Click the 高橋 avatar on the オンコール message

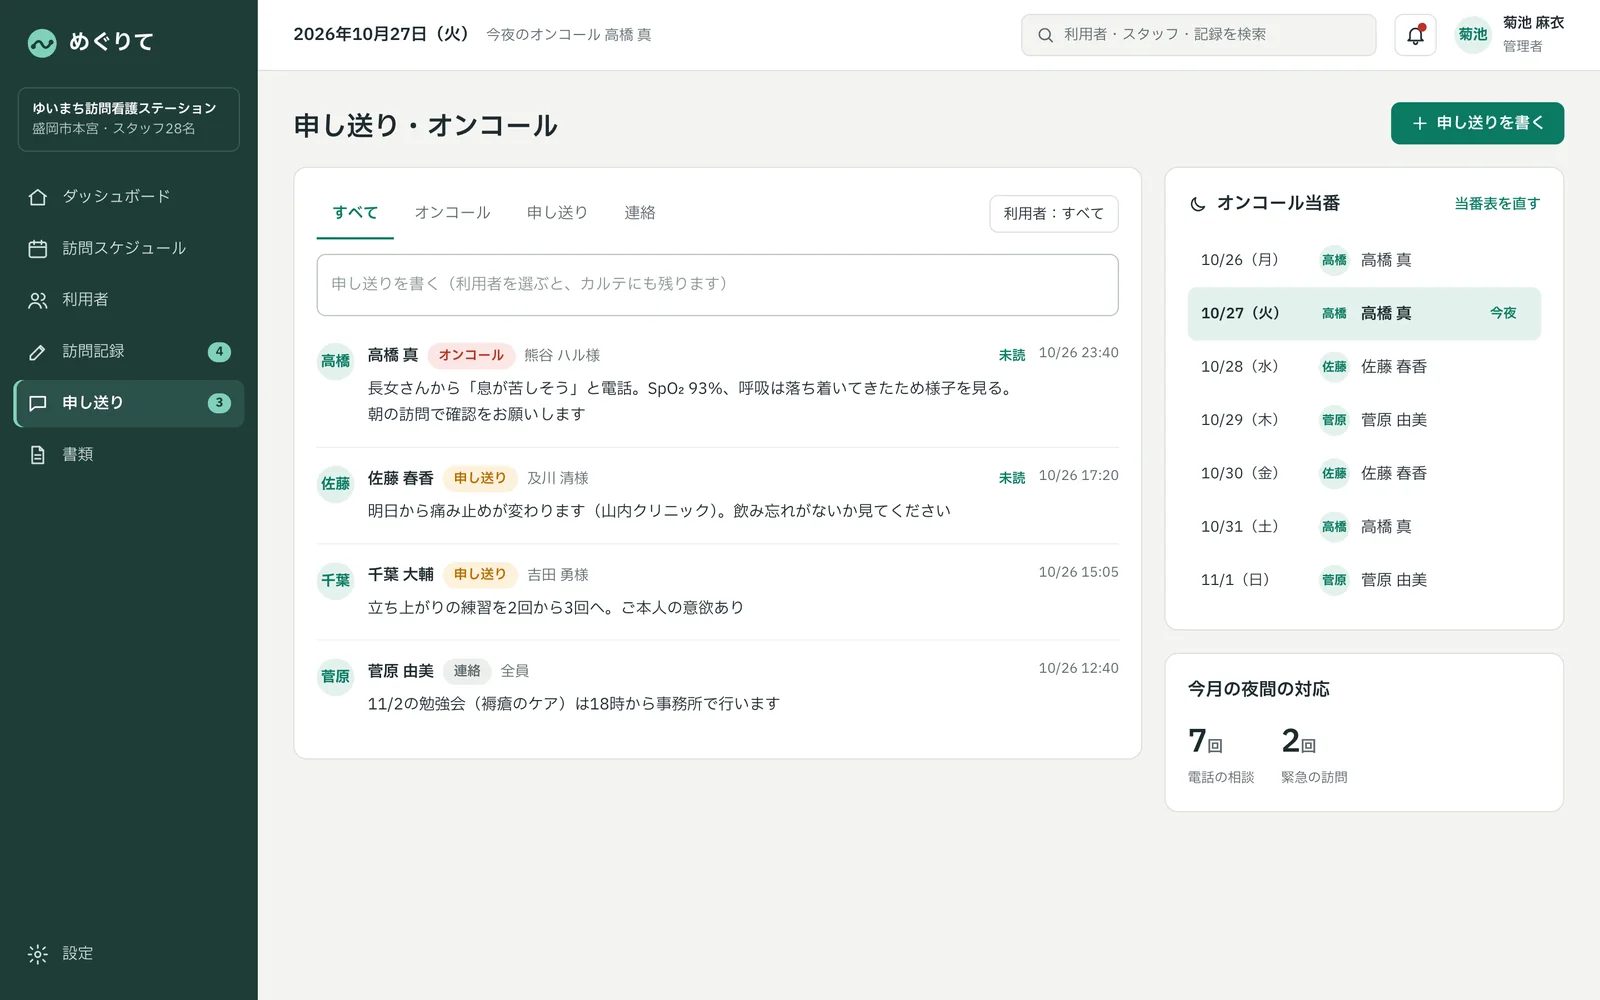click(x=335, y=361)
